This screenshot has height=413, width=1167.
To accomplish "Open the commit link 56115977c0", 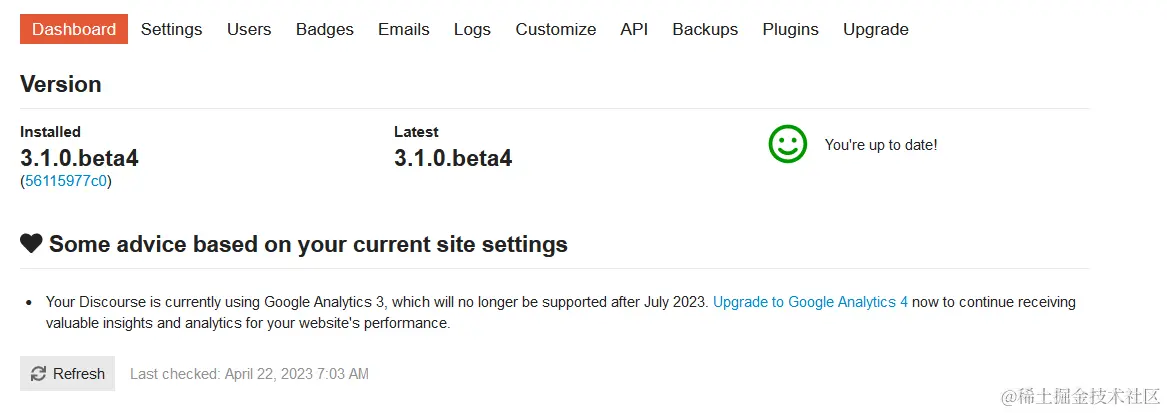I will pyautogui.click(x=65, y=181).
